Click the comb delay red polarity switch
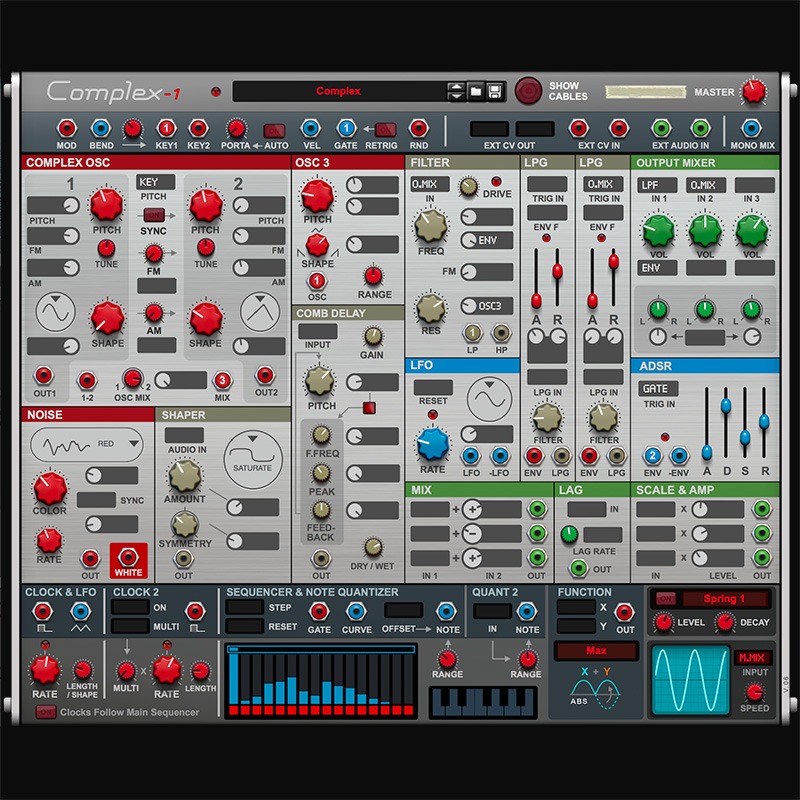 [369, 408]
